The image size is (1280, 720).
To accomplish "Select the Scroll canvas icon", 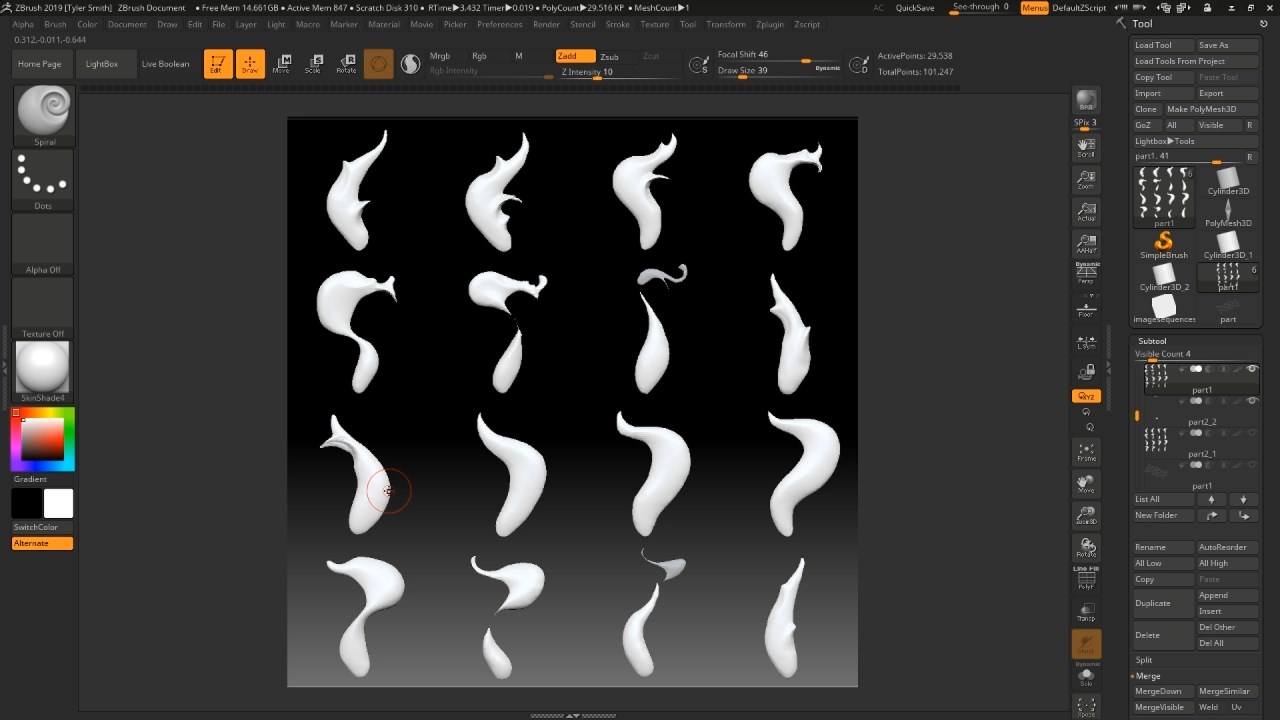I will (1085, 148).
